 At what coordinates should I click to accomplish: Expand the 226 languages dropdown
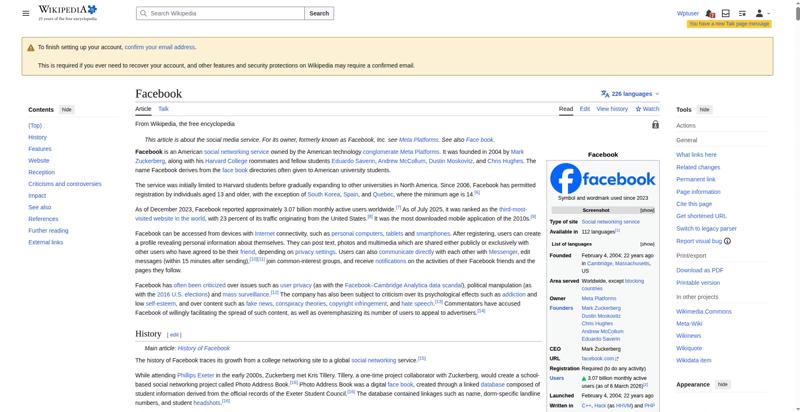point(630,94)
